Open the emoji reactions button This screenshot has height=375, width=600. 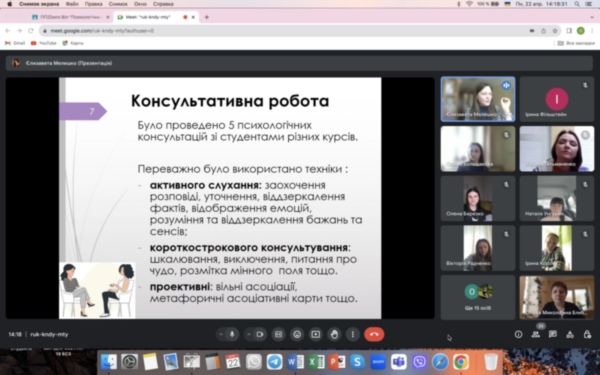(297, 334)
